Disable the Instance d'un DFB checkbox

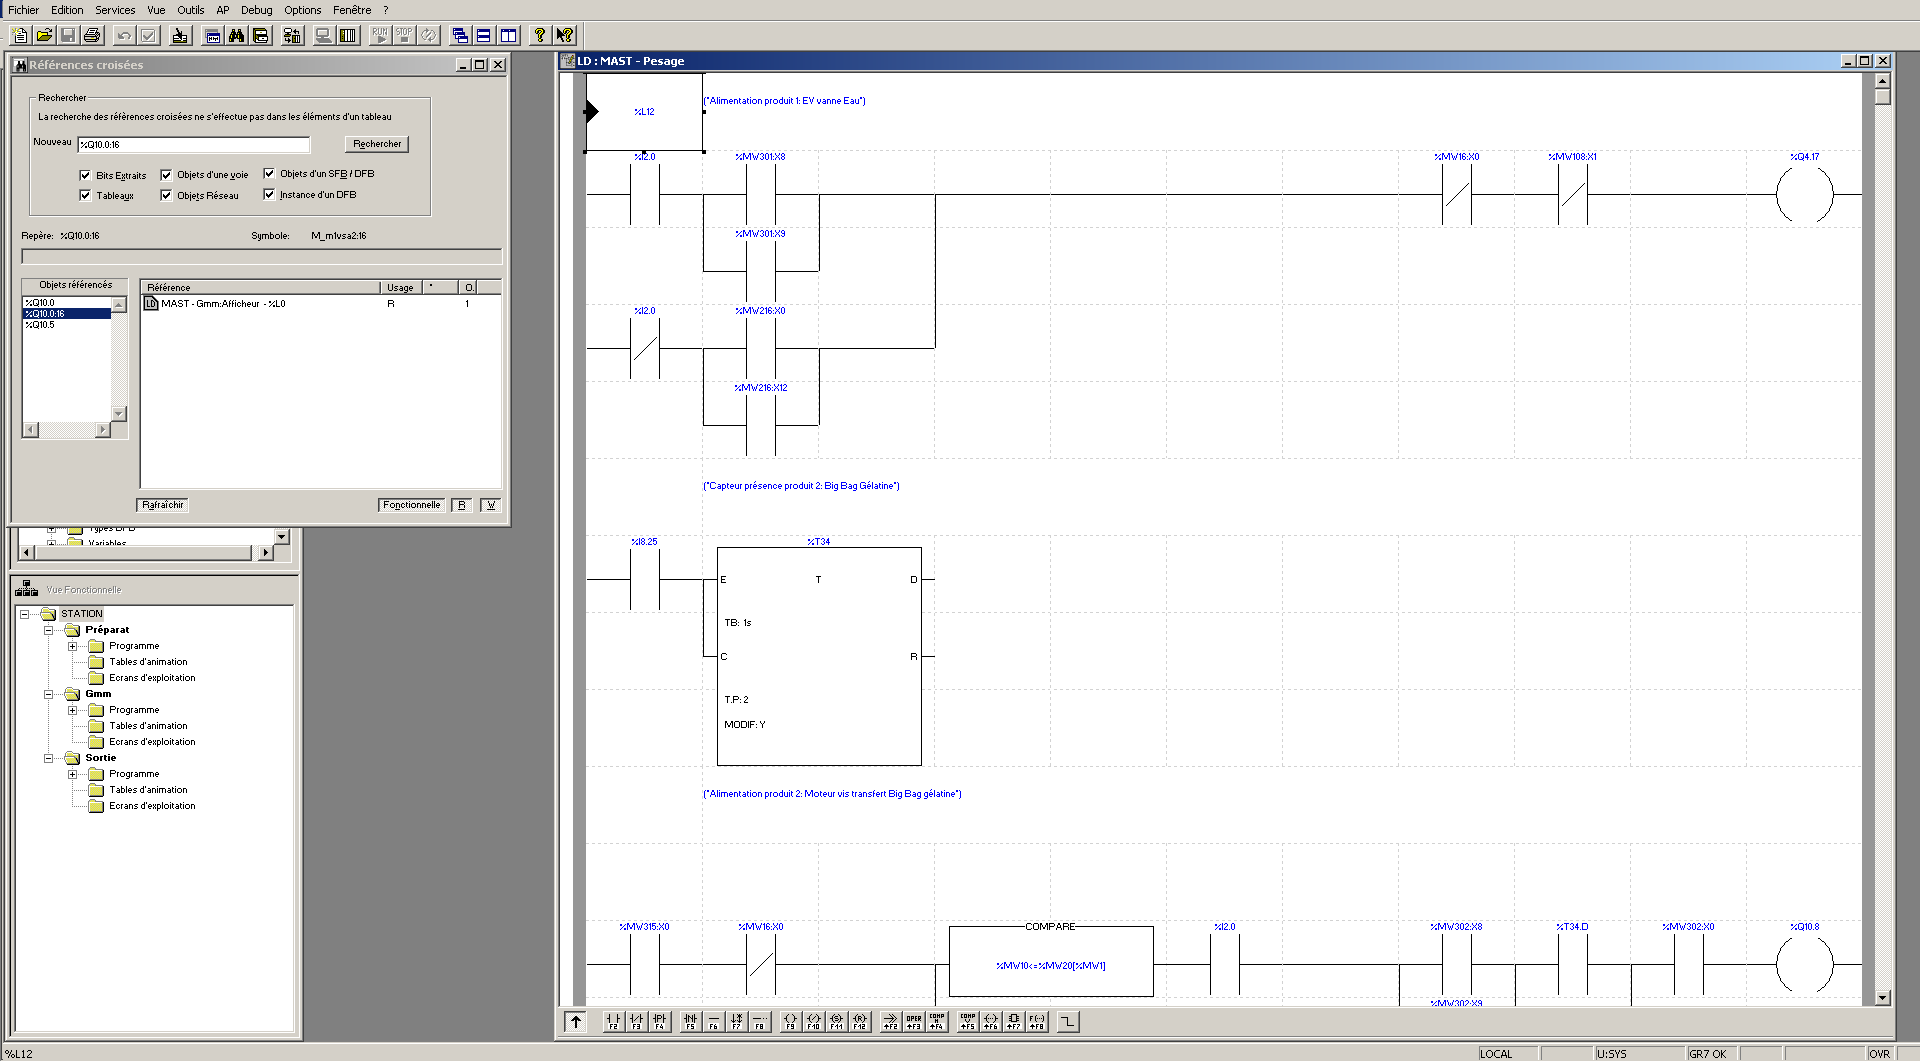(269, 194)
